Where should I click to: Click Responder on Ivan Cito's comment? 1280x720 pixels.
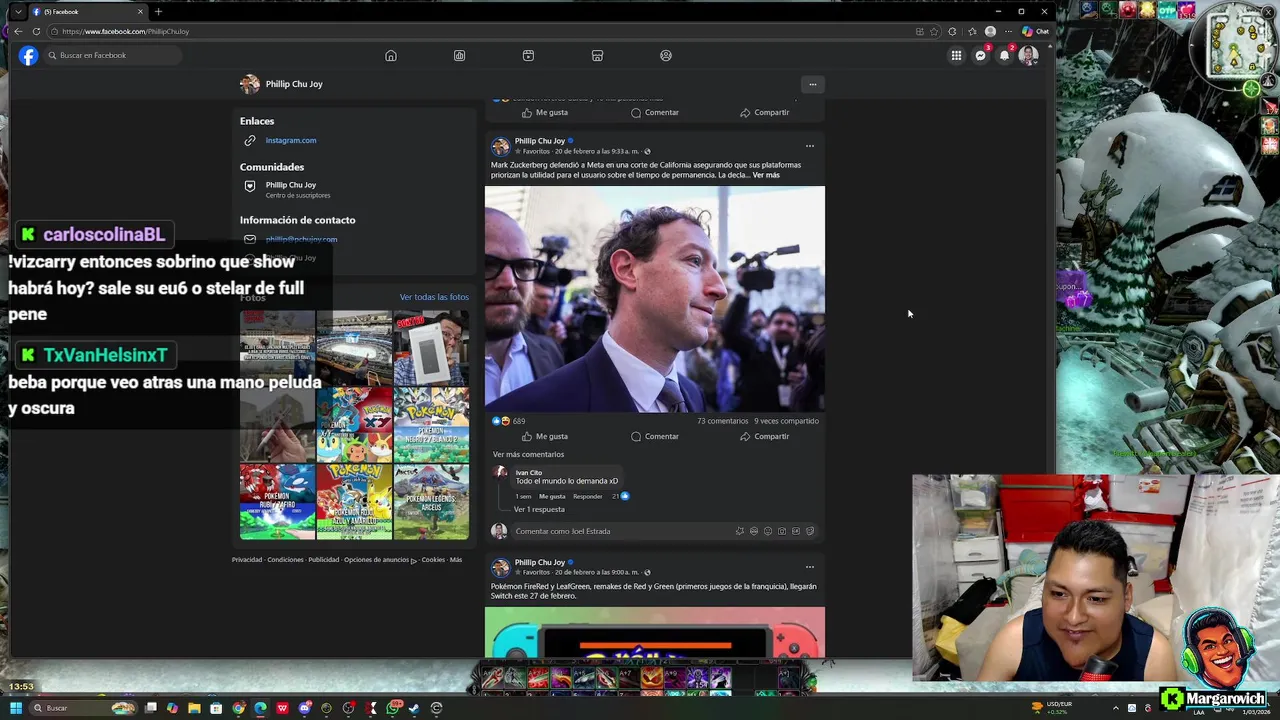[588, 496]
